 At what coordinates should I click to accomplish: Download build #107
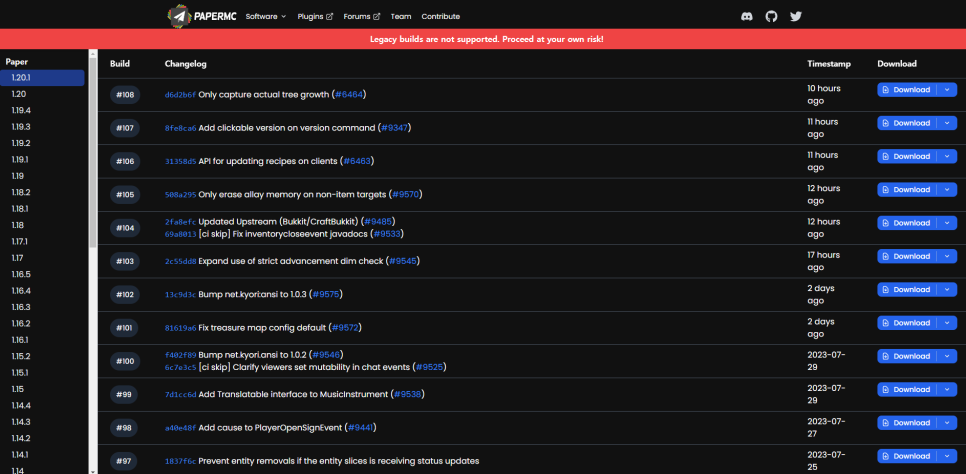[907, 123]
